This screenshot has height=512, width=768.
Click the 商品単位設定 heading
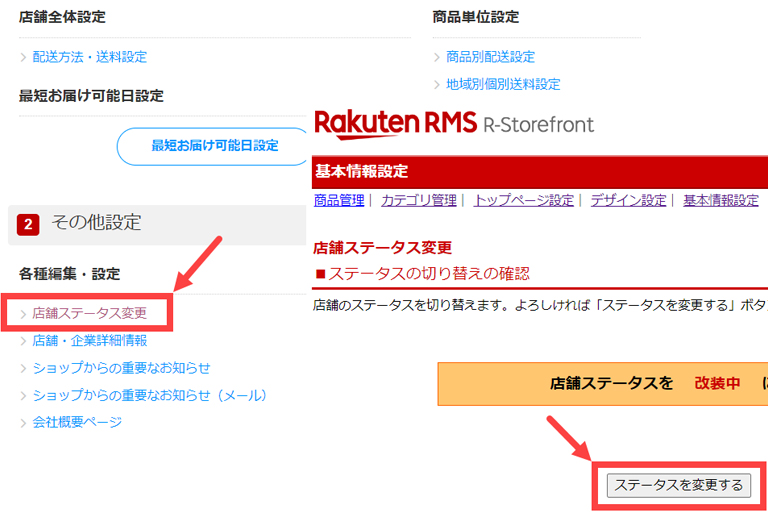coord(476,17)
